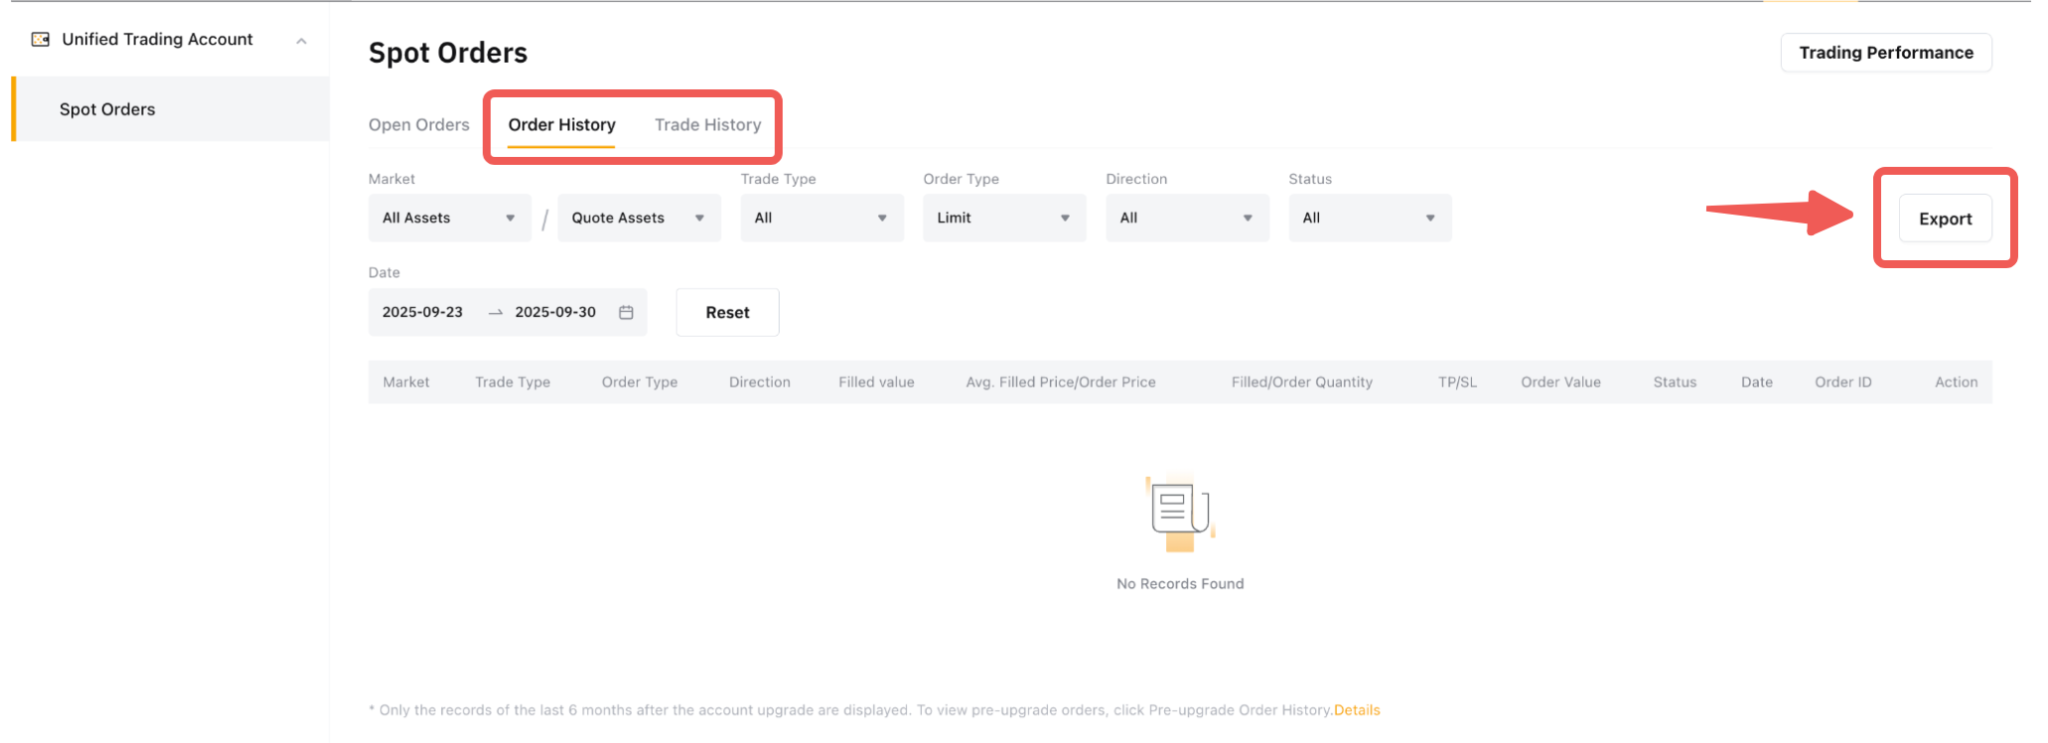Open the Quote Assets dropdown

[638, 218]
